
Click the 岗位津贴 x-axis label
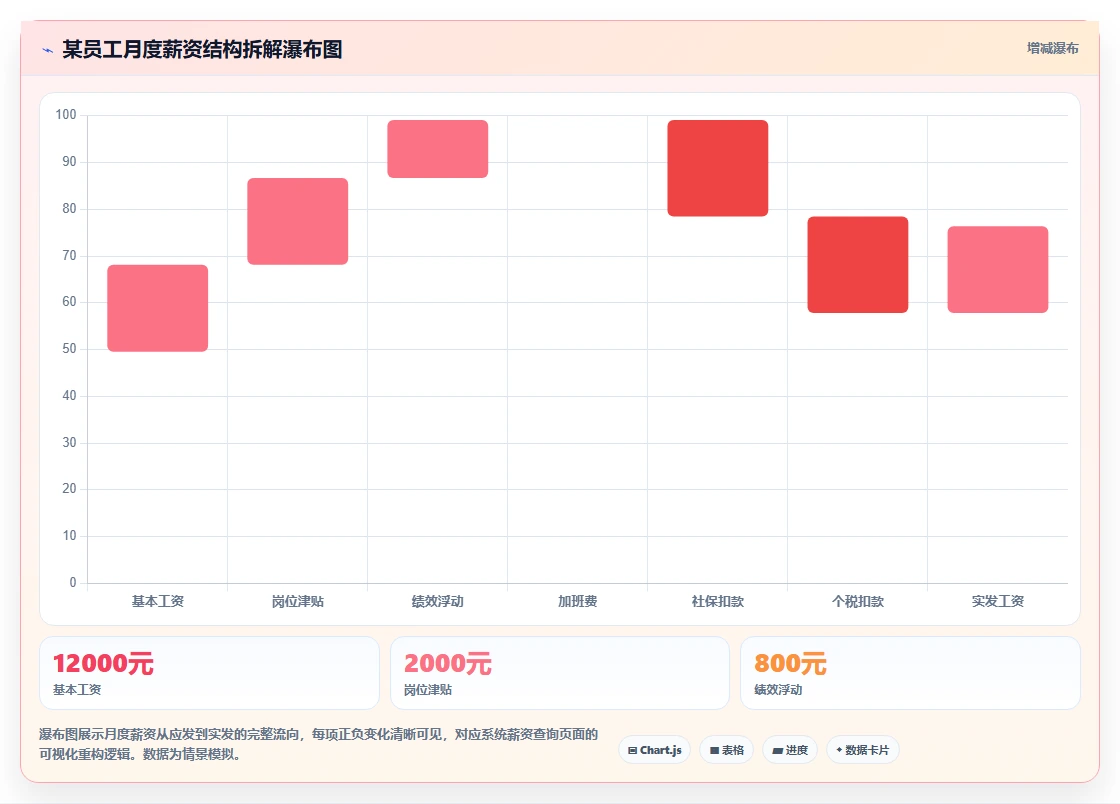click(x=298, y=601)
